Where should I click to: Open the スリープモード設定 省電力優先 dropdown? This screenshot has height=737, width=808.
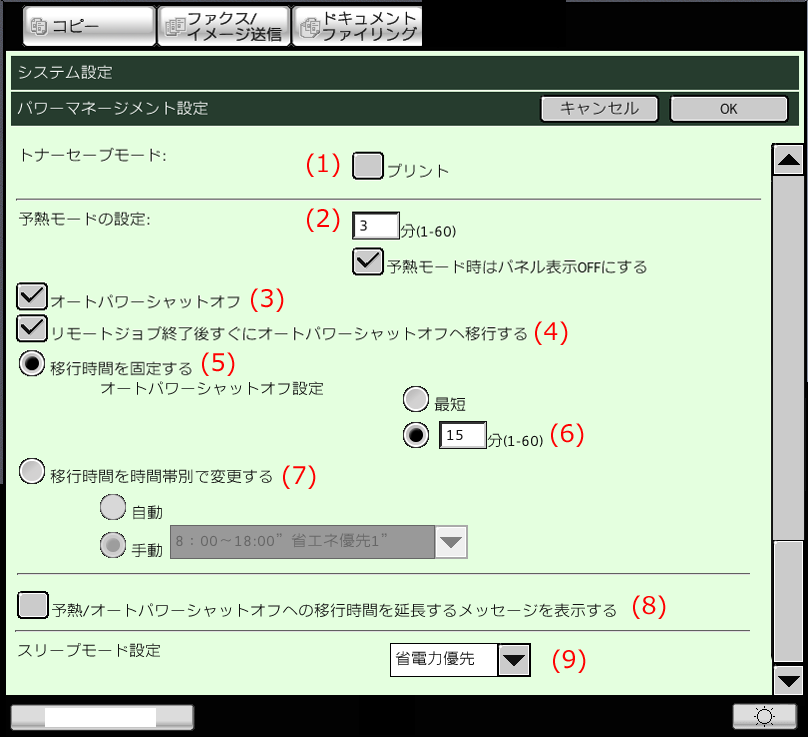(x=513, y=659)
